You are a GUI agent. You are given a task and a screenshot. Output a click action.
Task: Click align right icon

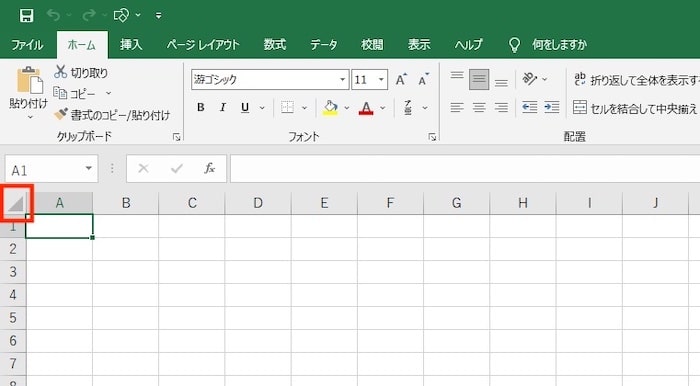(x=501, y=108)
